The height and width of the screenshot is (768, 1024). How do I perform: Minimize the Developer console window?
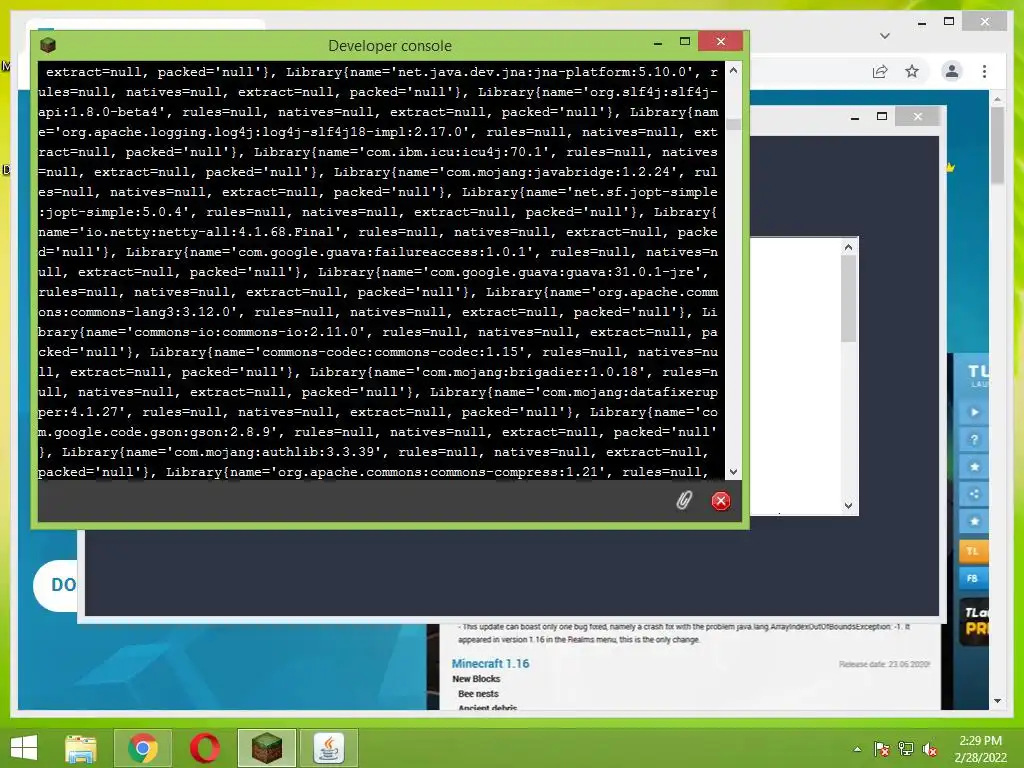tap(658, 42)
